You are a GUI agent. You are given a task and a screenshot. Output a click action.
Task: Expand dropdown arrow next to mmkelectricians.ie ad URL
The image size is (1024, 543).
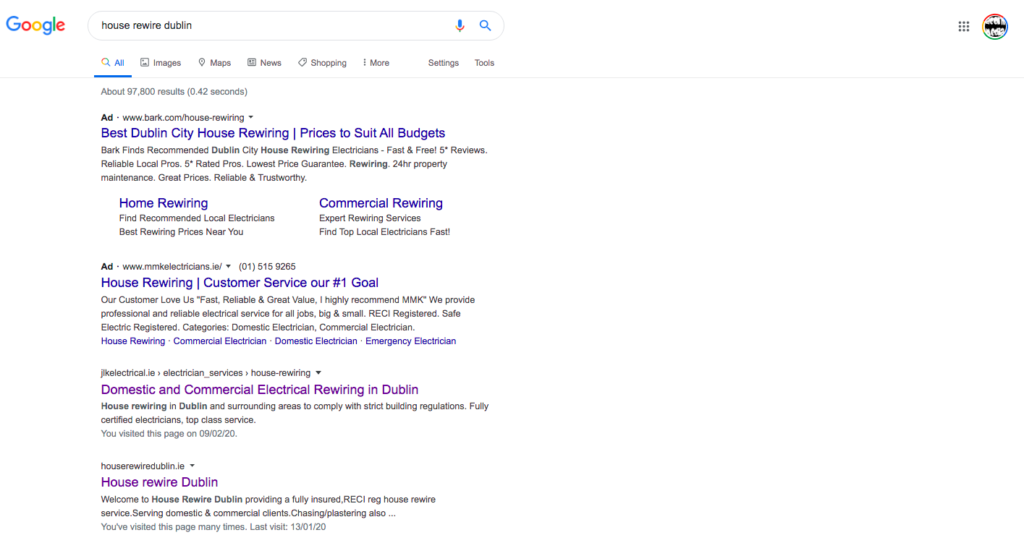pos(228,267)
